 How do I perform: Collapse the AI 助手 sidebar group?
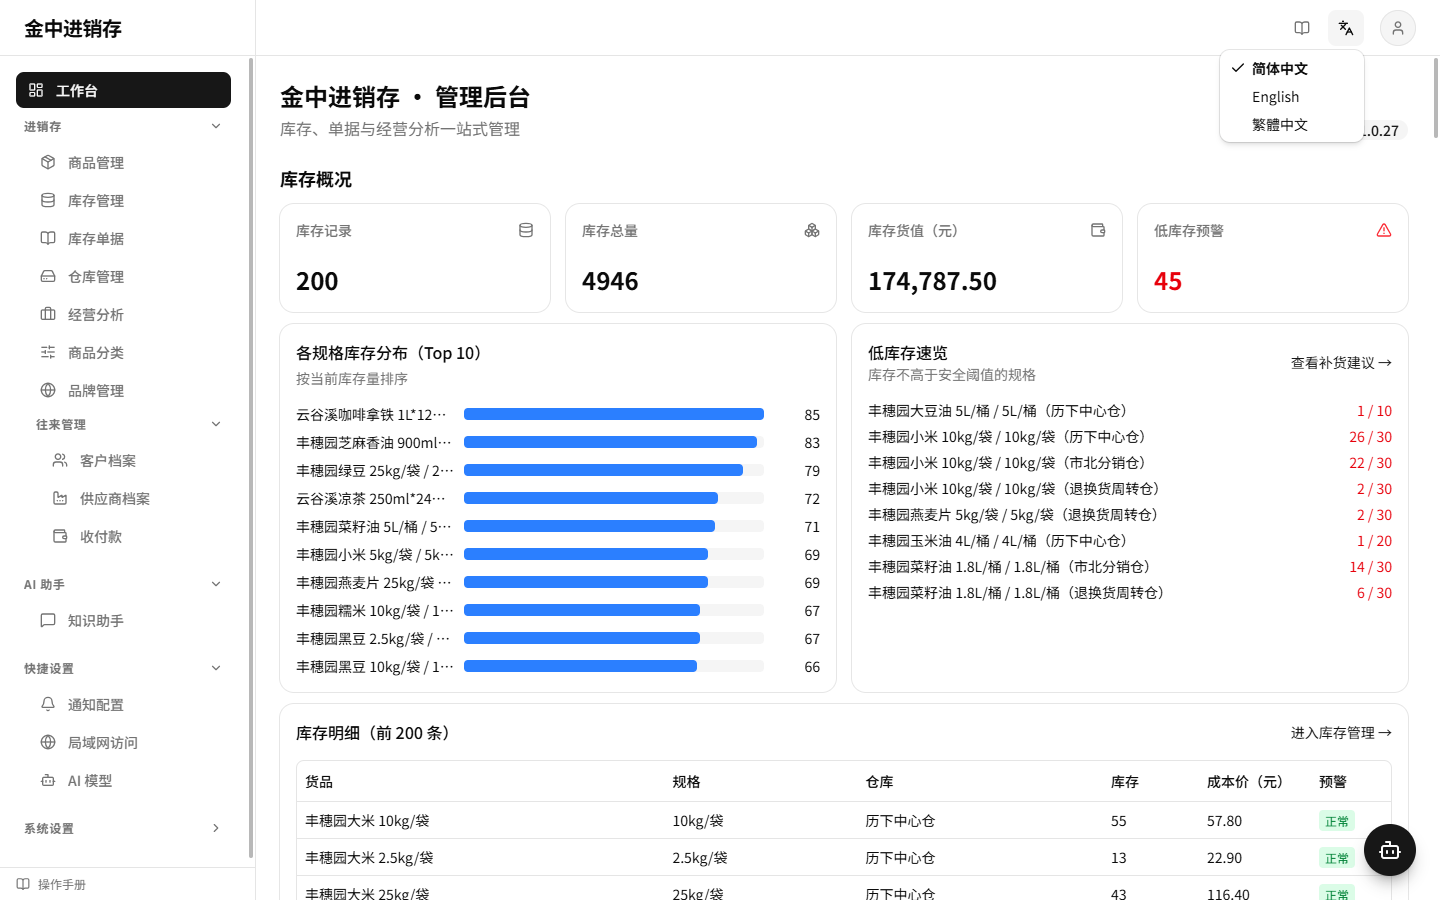(123, 584)
